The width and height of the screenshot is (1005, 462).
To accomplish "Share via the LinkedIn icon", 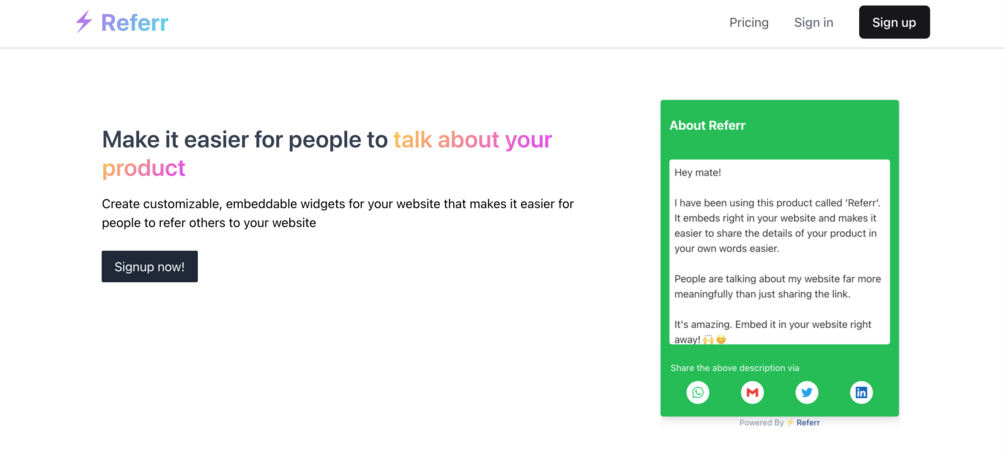I will click(861, 392).
